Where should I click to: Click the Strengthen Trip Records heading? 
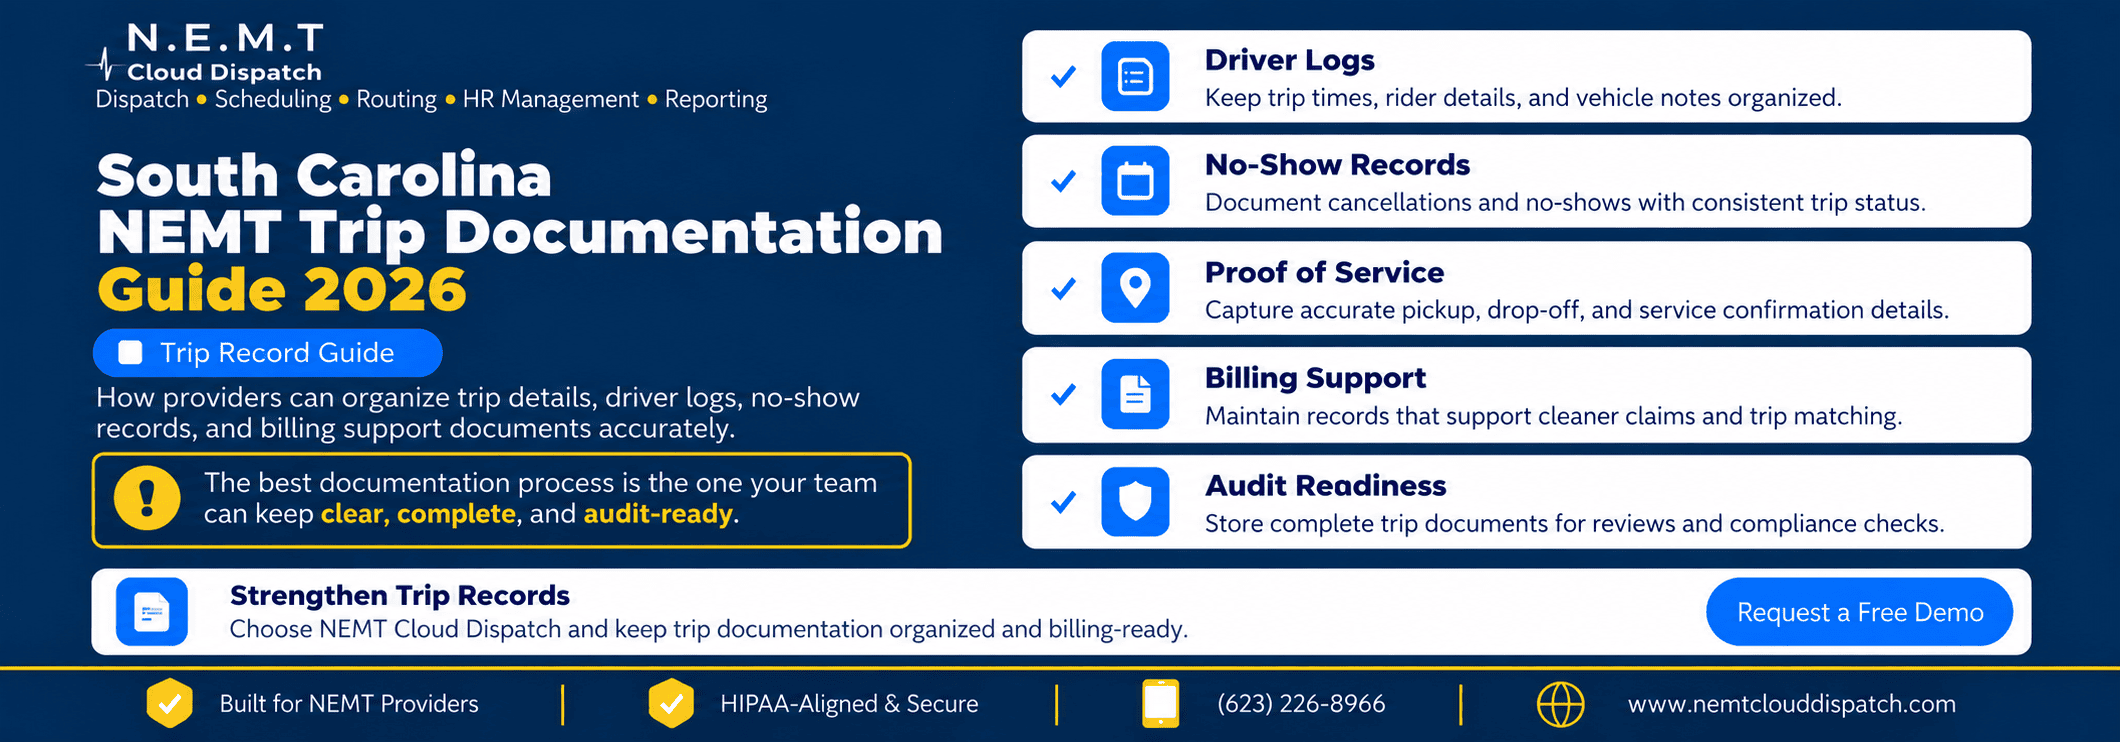click(x=400, y=596)
